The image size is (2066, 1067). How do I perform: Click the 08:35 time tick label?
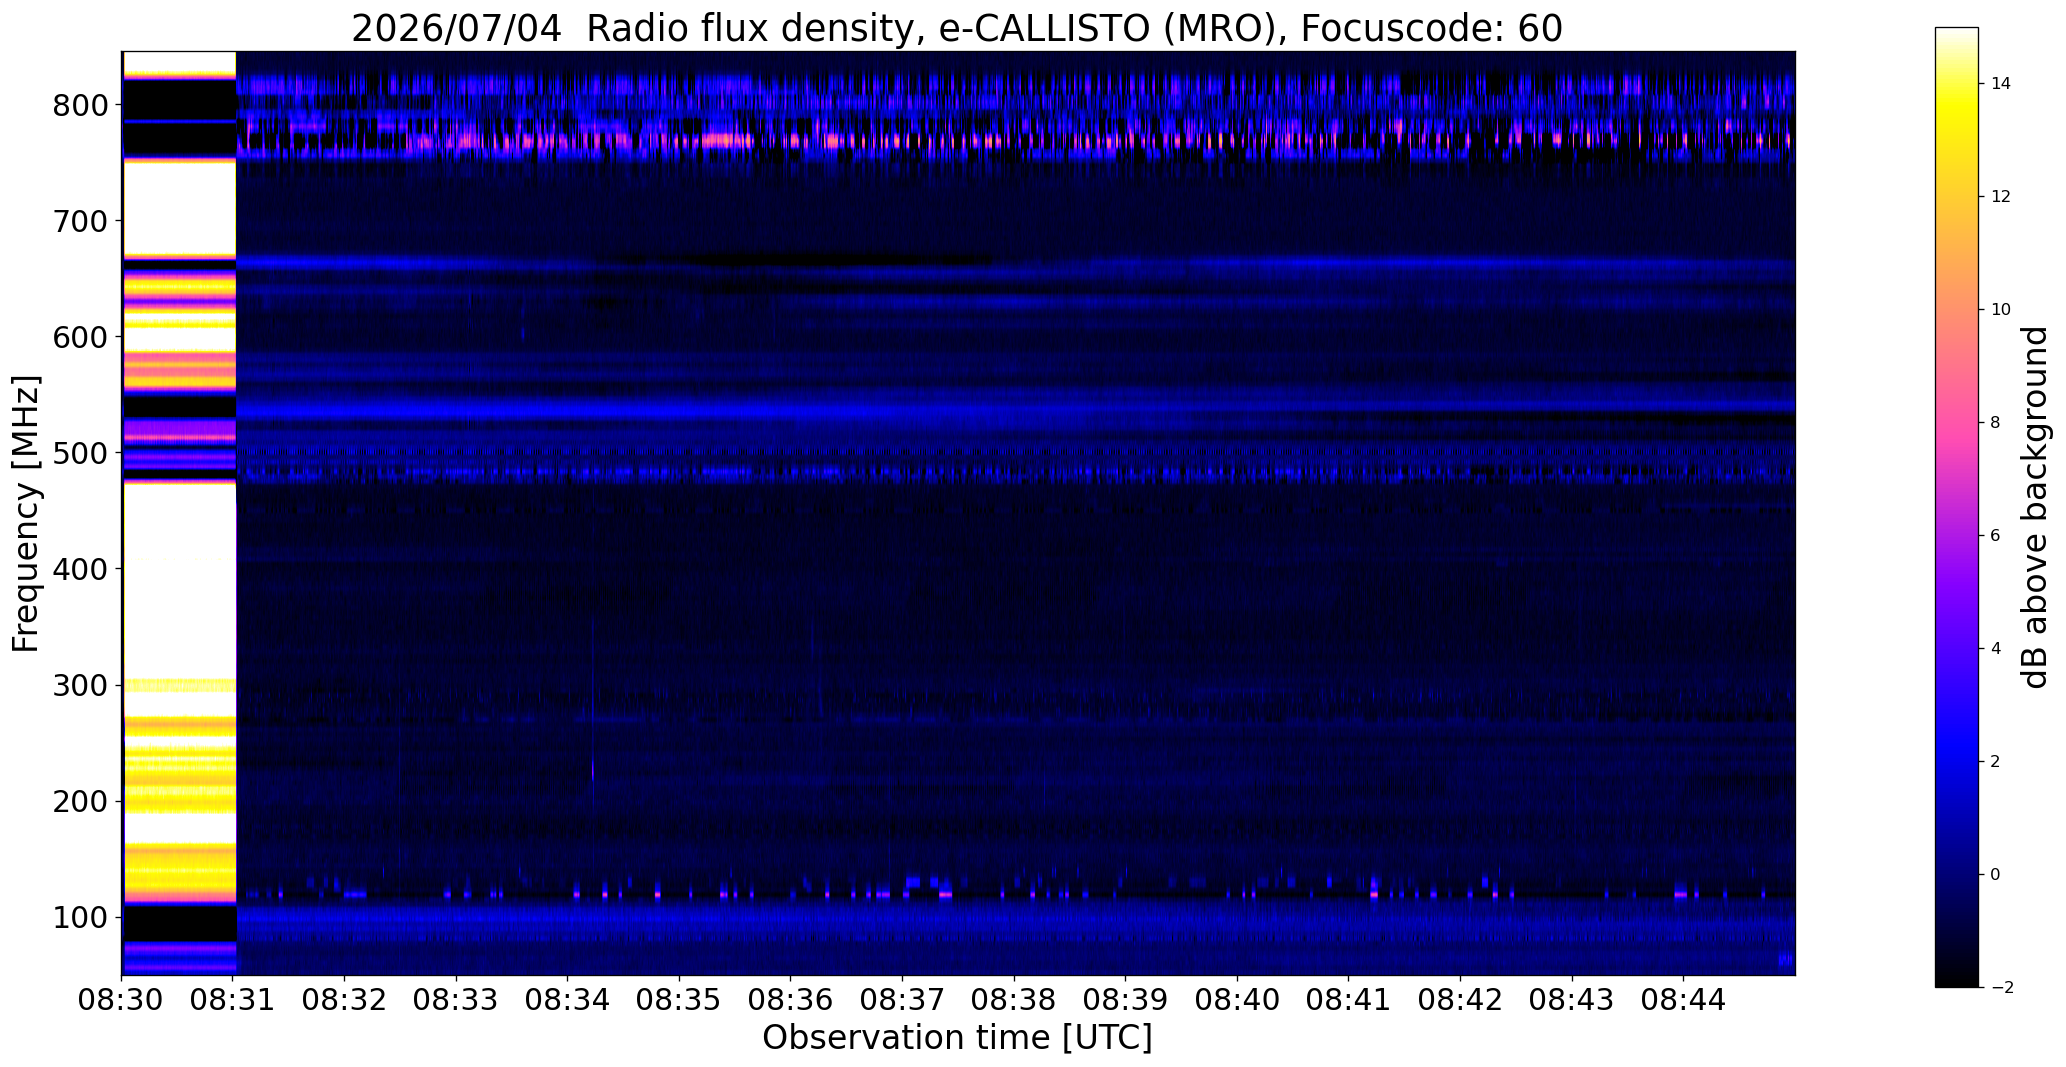(679, 999)
